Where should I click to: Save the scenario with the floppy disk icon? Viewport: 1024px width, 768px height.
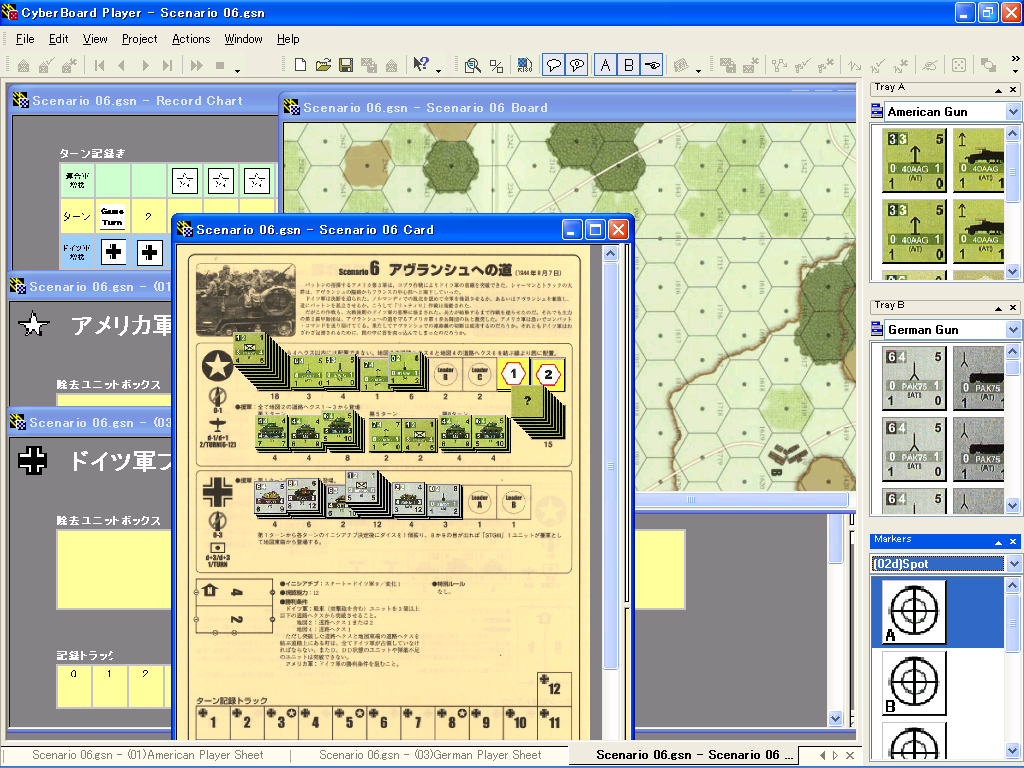pos(346,65)
